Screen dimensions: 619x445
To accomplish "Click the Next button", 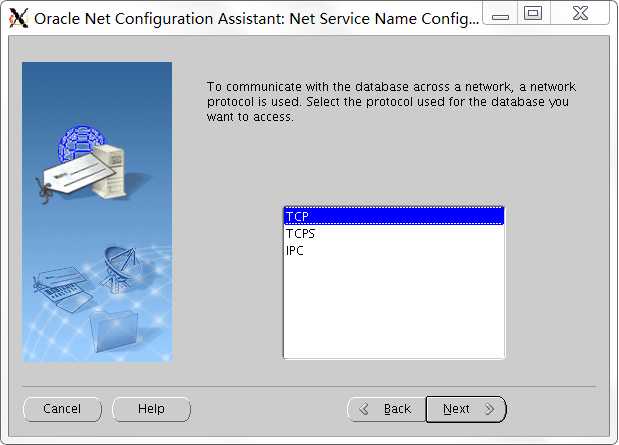I will [x=466, y=409].
